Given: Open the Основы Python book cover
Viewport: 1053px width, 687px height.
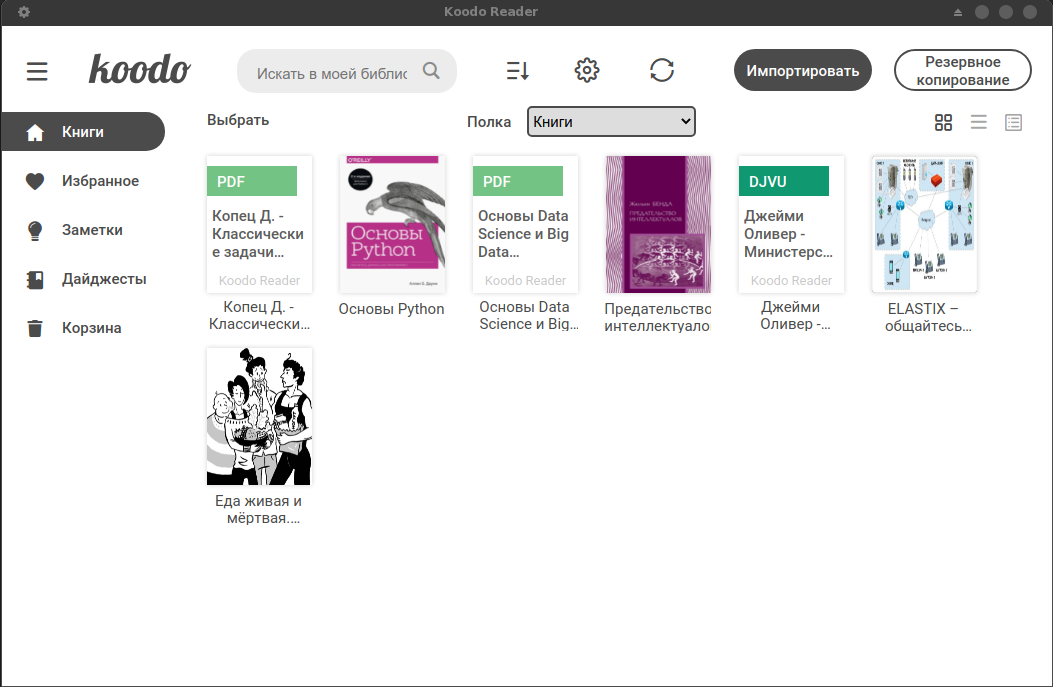Looking at the screenshot, I should pos(392,224).
